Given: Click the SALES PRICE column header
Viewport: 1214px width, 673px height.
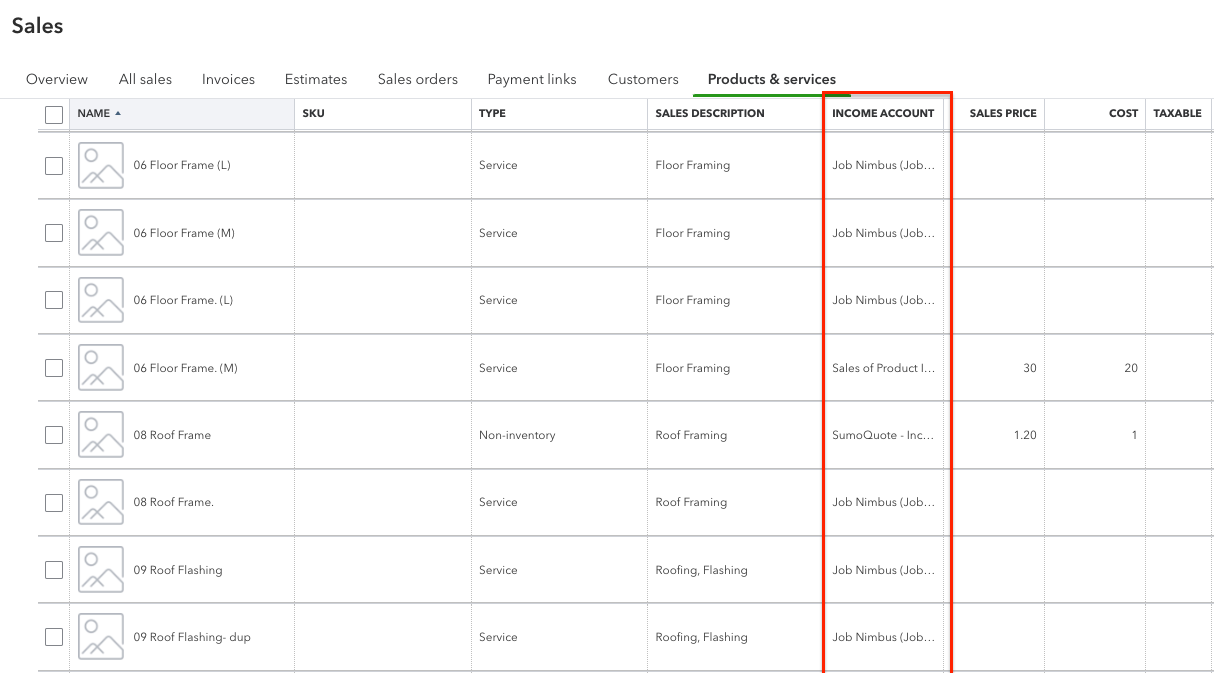Looking at the screenshot, I should pyautogui.click(x=1003, y=113).
